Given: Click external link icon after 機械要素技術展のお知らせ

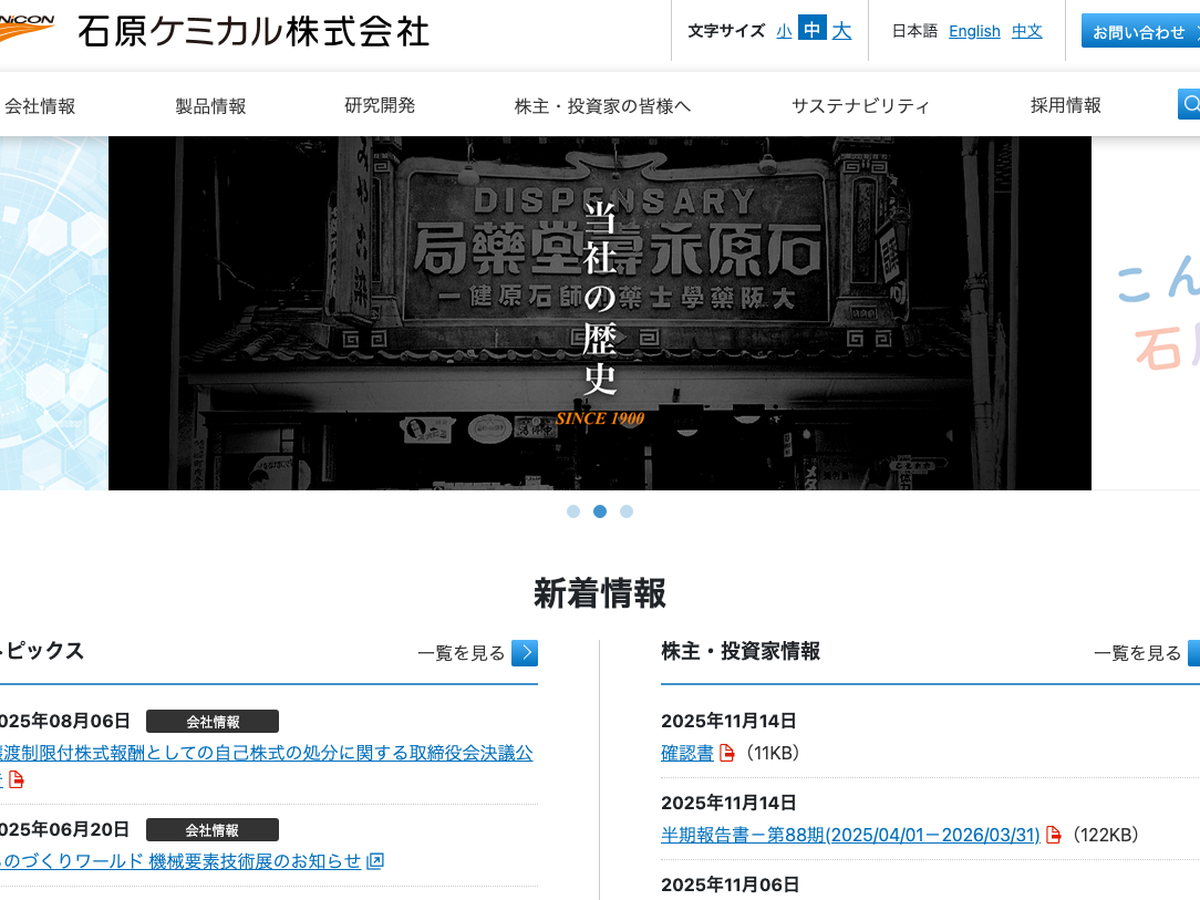Looking at the screenshot, I should click(375, 861).
